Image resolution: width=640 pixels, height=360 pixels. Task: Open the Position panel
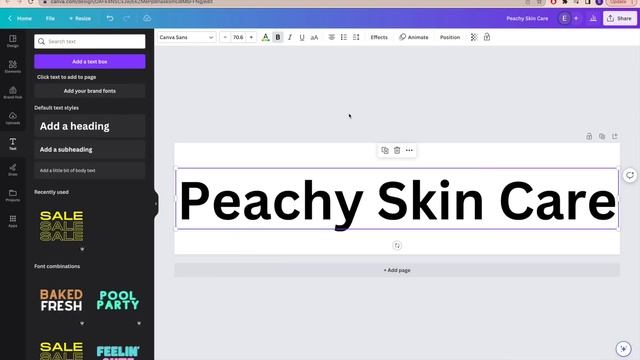[450, 37]
